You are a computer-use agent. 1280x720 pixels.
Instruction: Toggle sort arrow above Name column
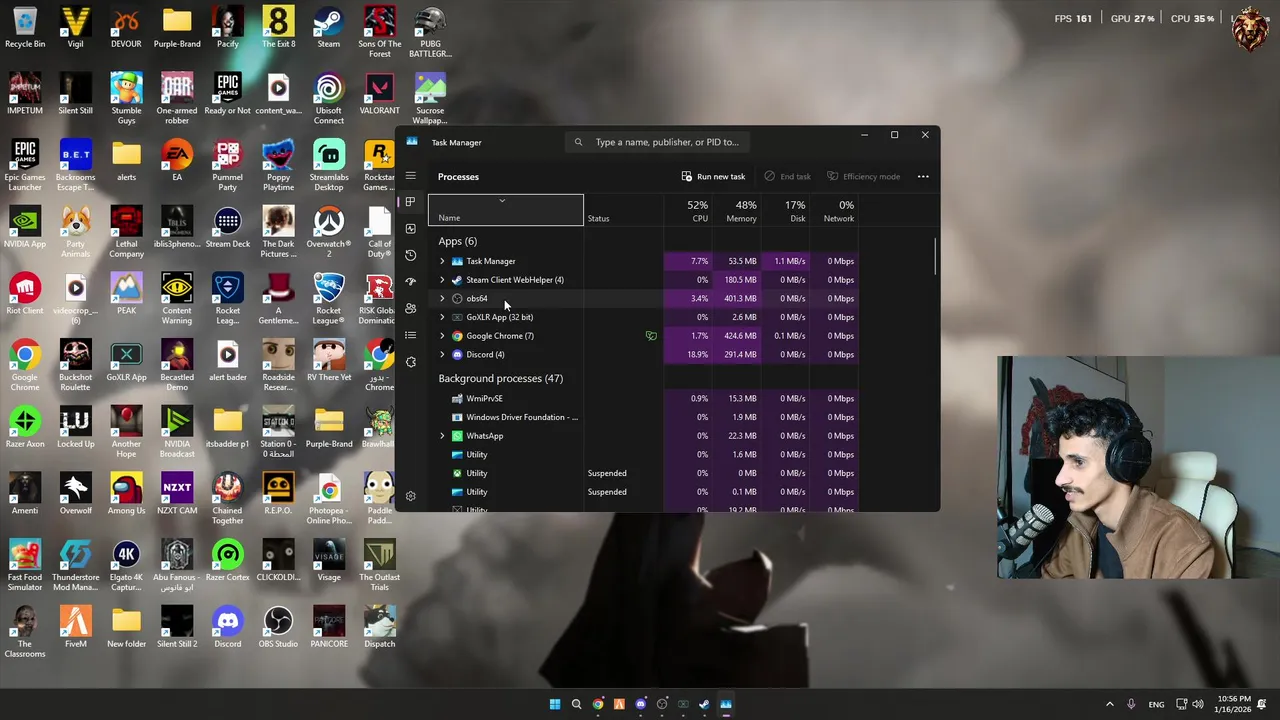pyautogui.click(x=502, y=201)
